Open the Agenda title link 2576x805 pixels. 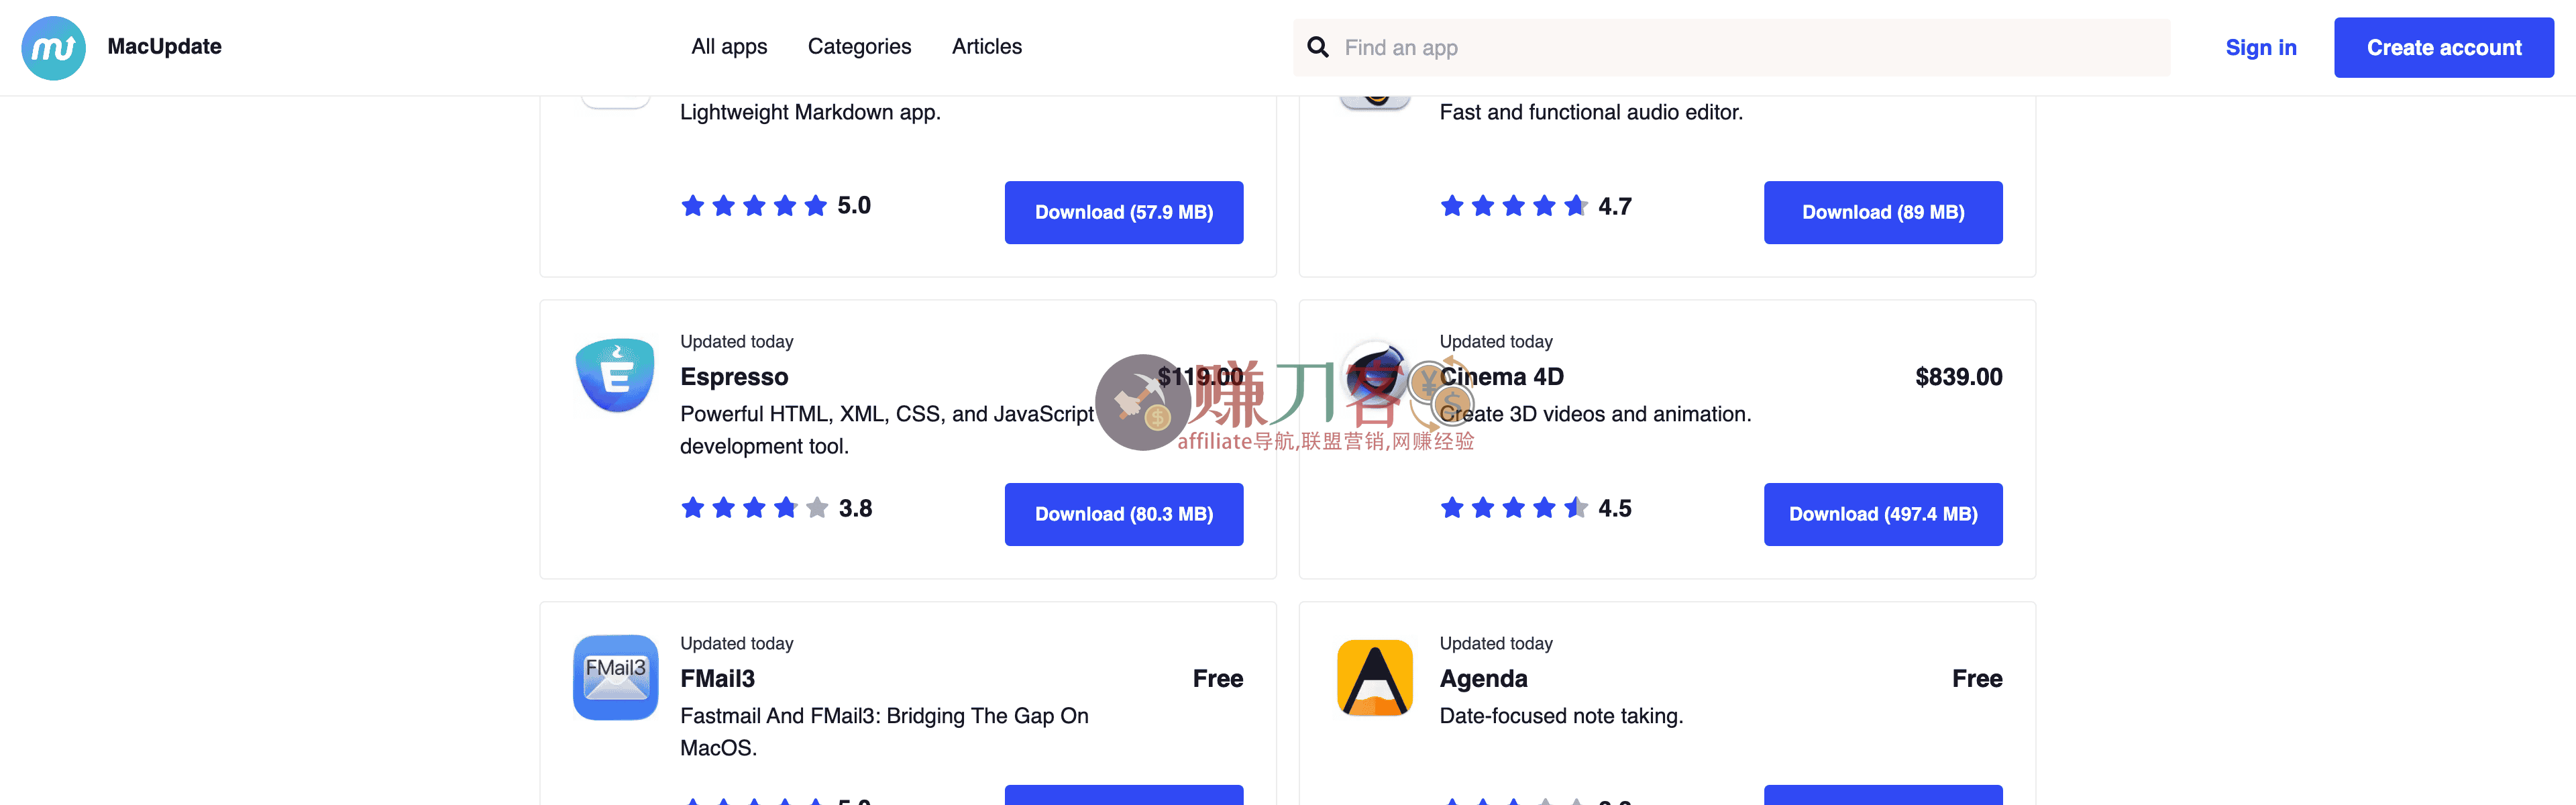(1483, 679)
